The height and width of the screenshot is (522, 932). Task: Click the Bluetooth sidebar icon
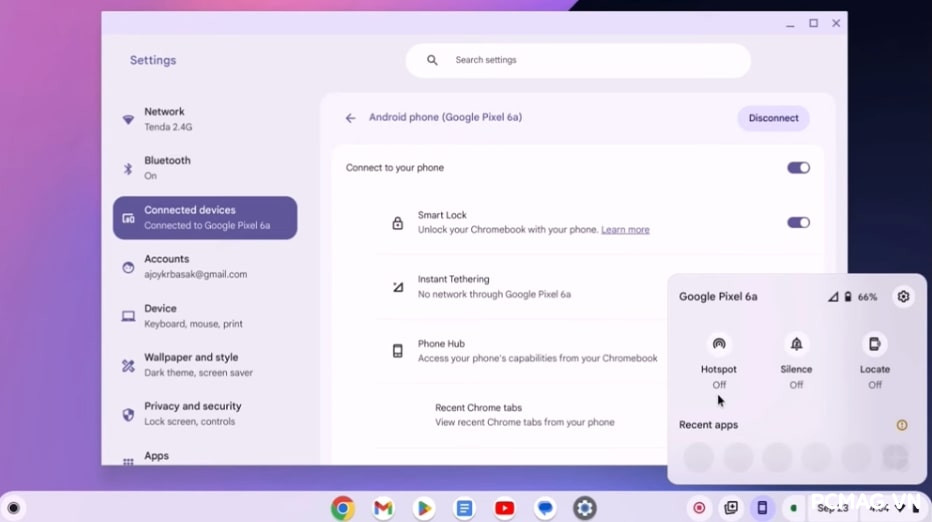(128, 169)
